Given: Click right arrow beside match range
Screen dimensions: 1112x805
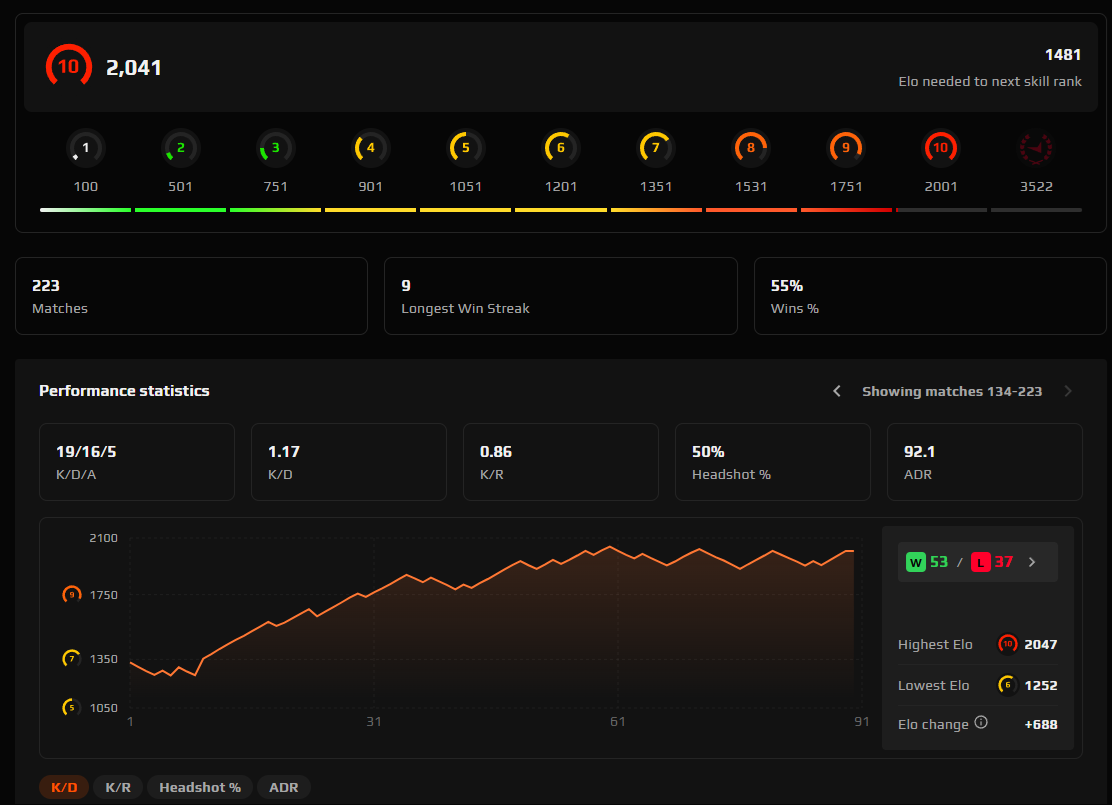Looking at the screenshot, I should pyautogui.click(x=1067, y=391).
